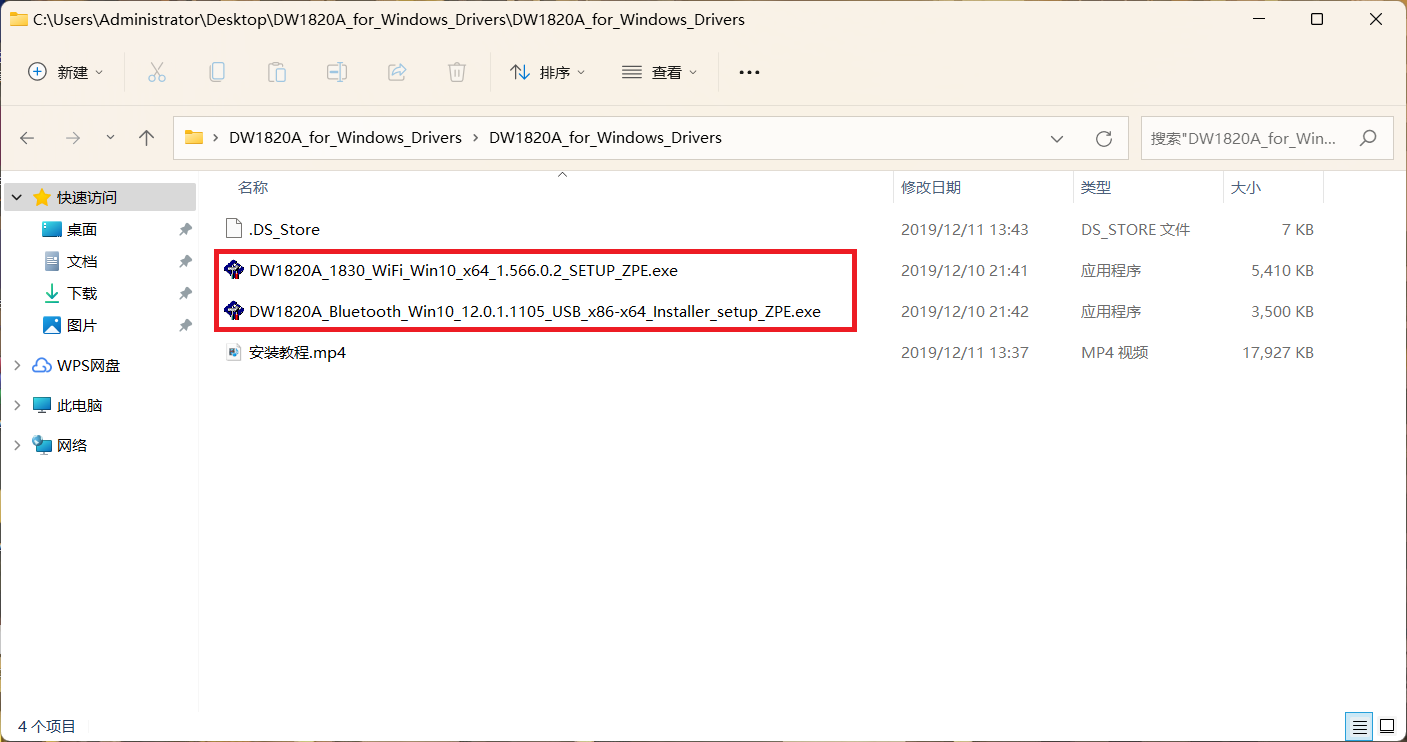
Task: Switch to large thumbnails view icon
Action: (x=1387, y=725)
